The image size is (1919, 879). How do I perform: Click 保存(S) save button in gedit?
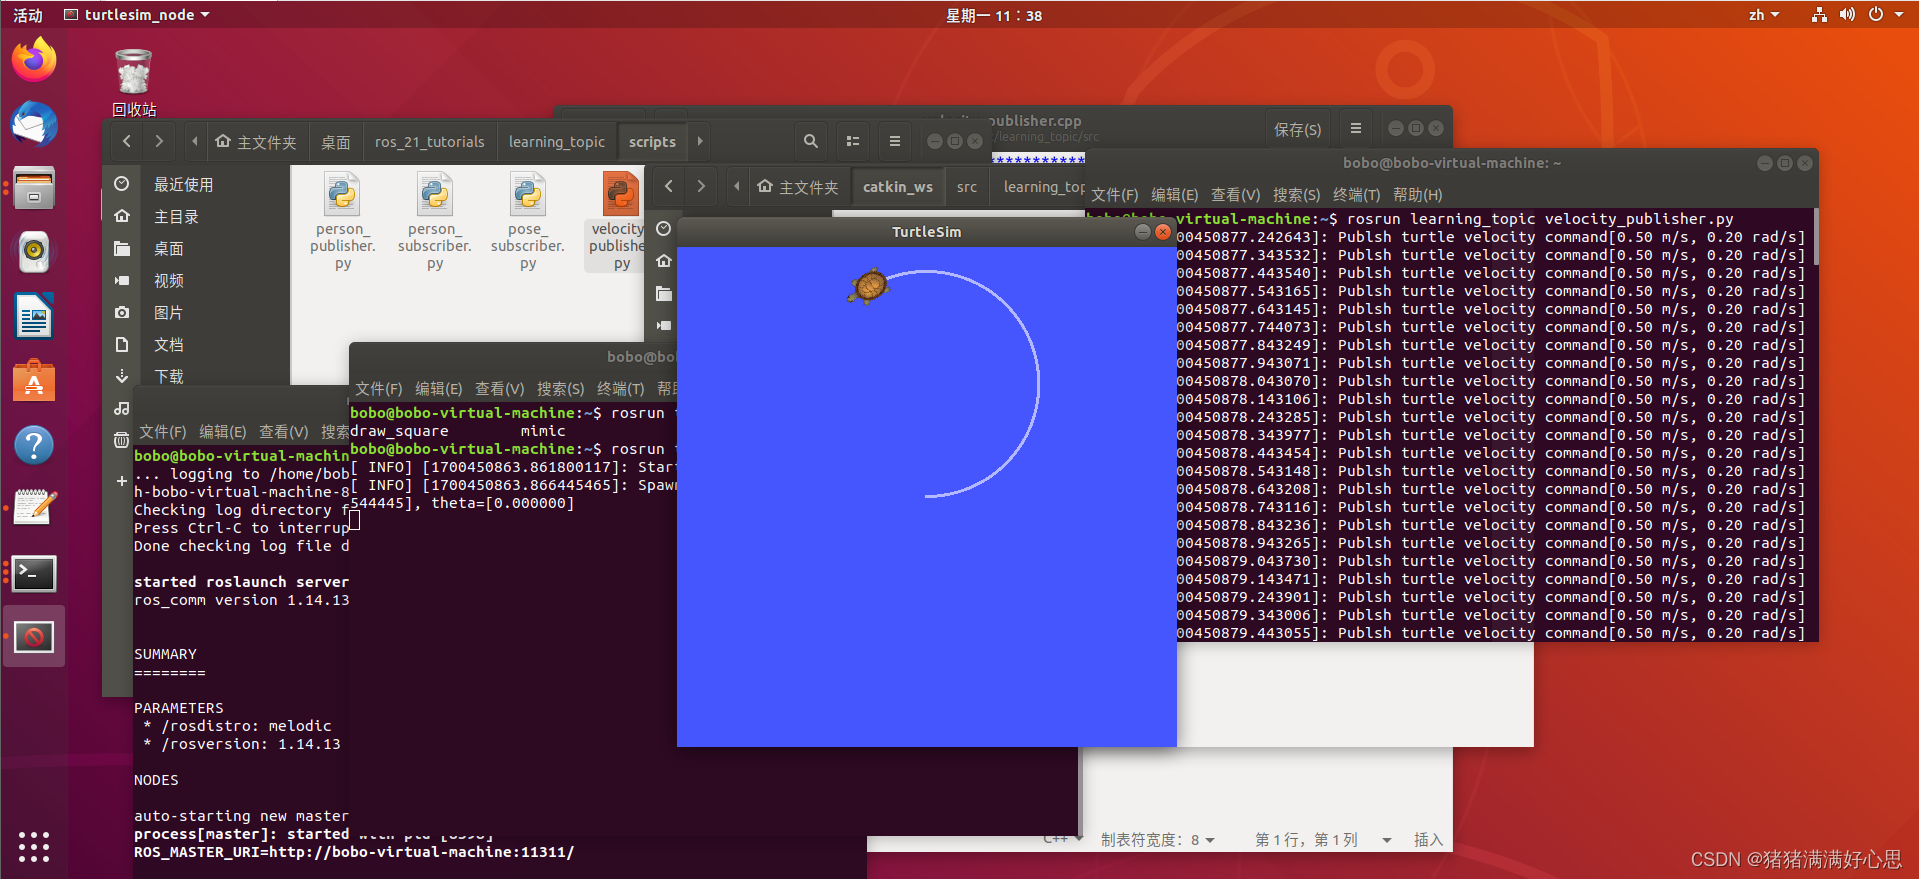point(1297,129)
